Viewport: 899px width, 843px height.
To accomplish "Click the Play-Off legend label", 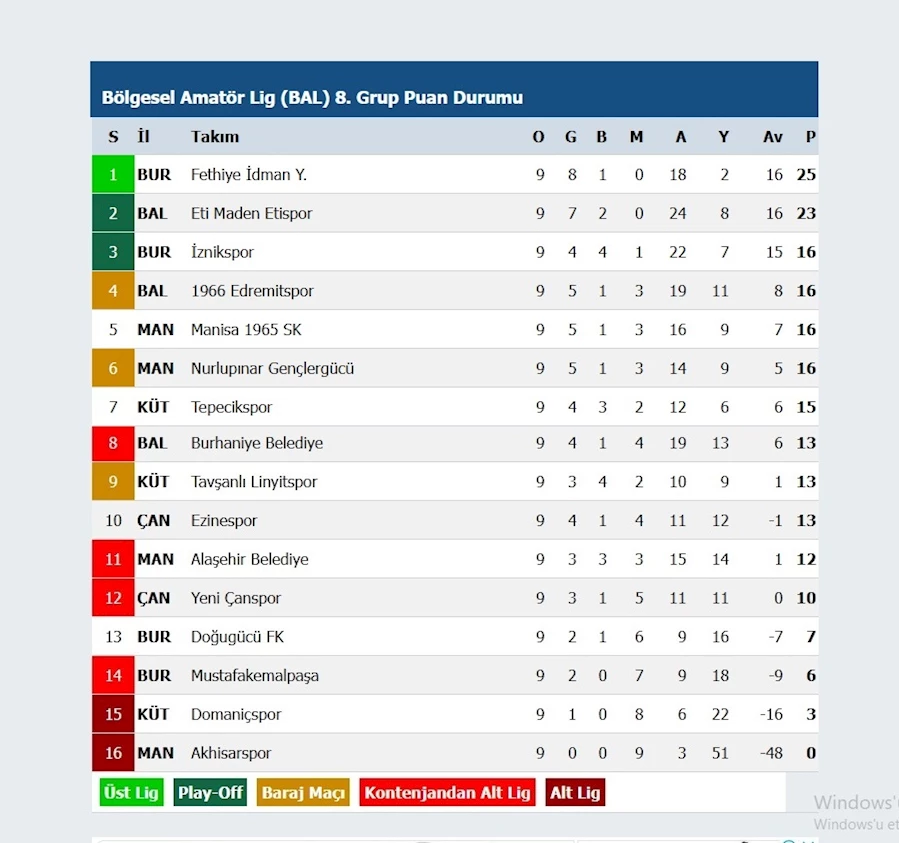I will tap(210, 793).
